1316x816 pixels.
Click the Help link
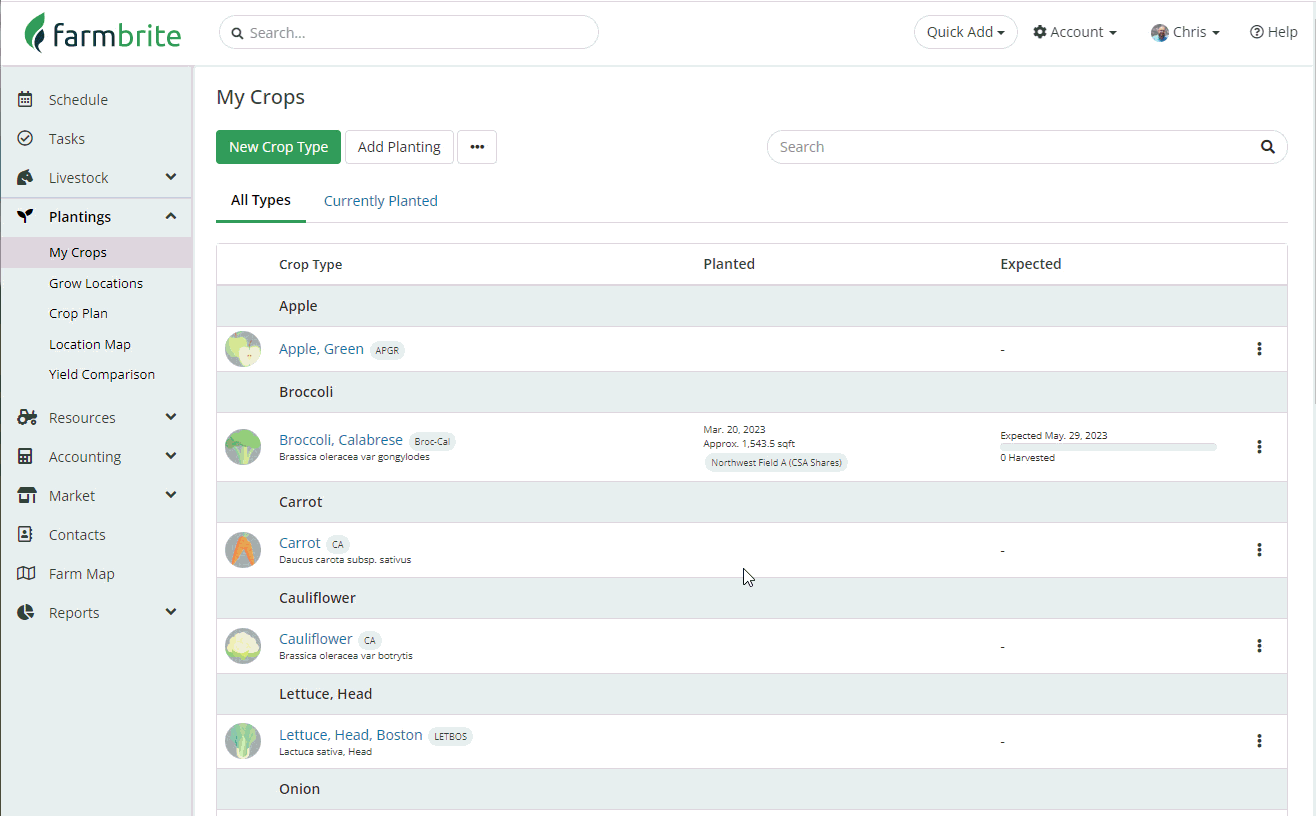click(x=1274, y=32)
